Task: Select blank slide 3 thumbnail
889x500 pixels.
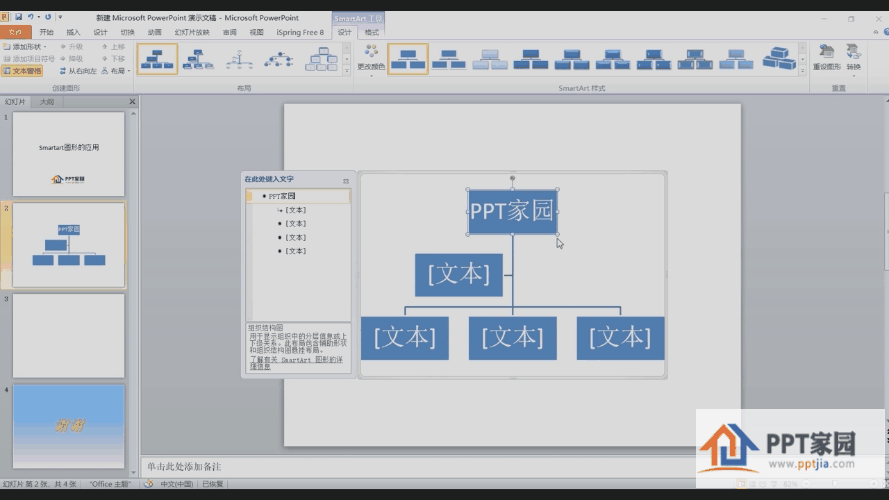Action: (x=69, y=336)
